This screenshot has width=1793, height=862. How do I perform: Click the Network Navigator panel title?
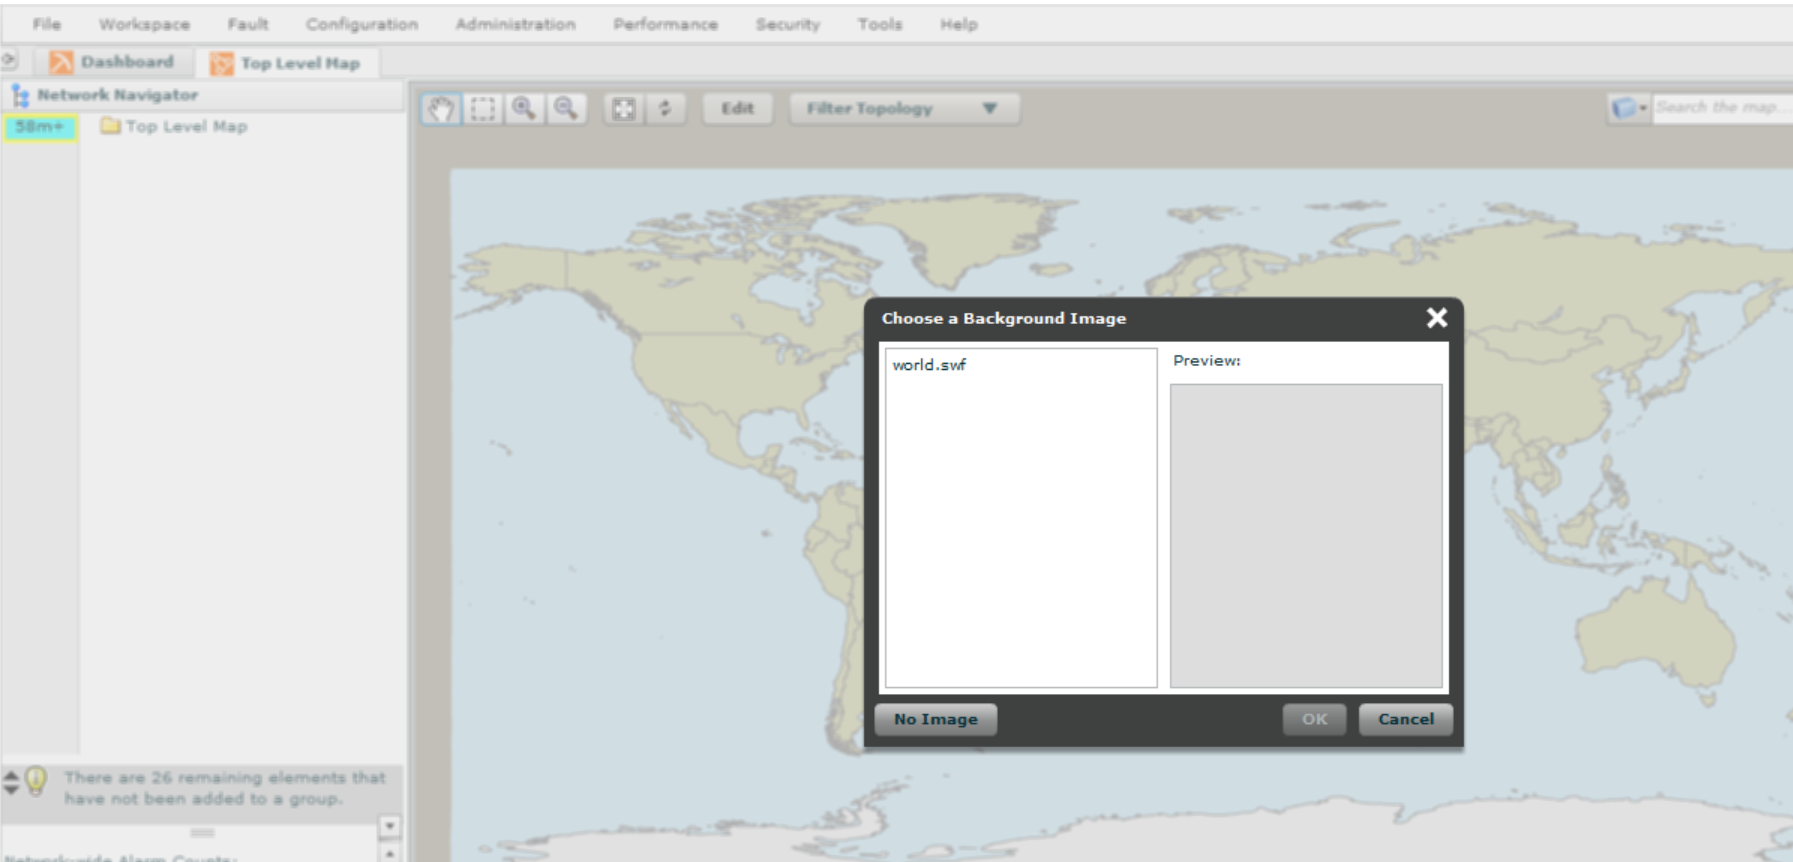pos(117,95)
